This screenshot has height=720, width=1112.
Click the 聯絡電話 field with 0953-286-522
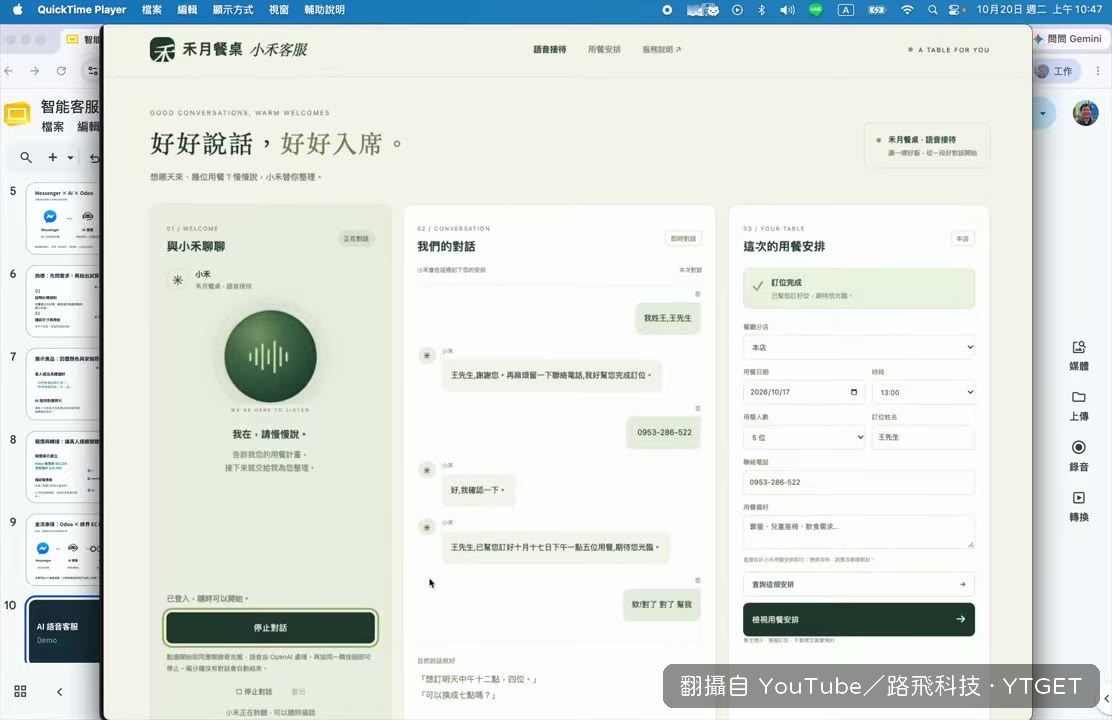tap(859, 482)
